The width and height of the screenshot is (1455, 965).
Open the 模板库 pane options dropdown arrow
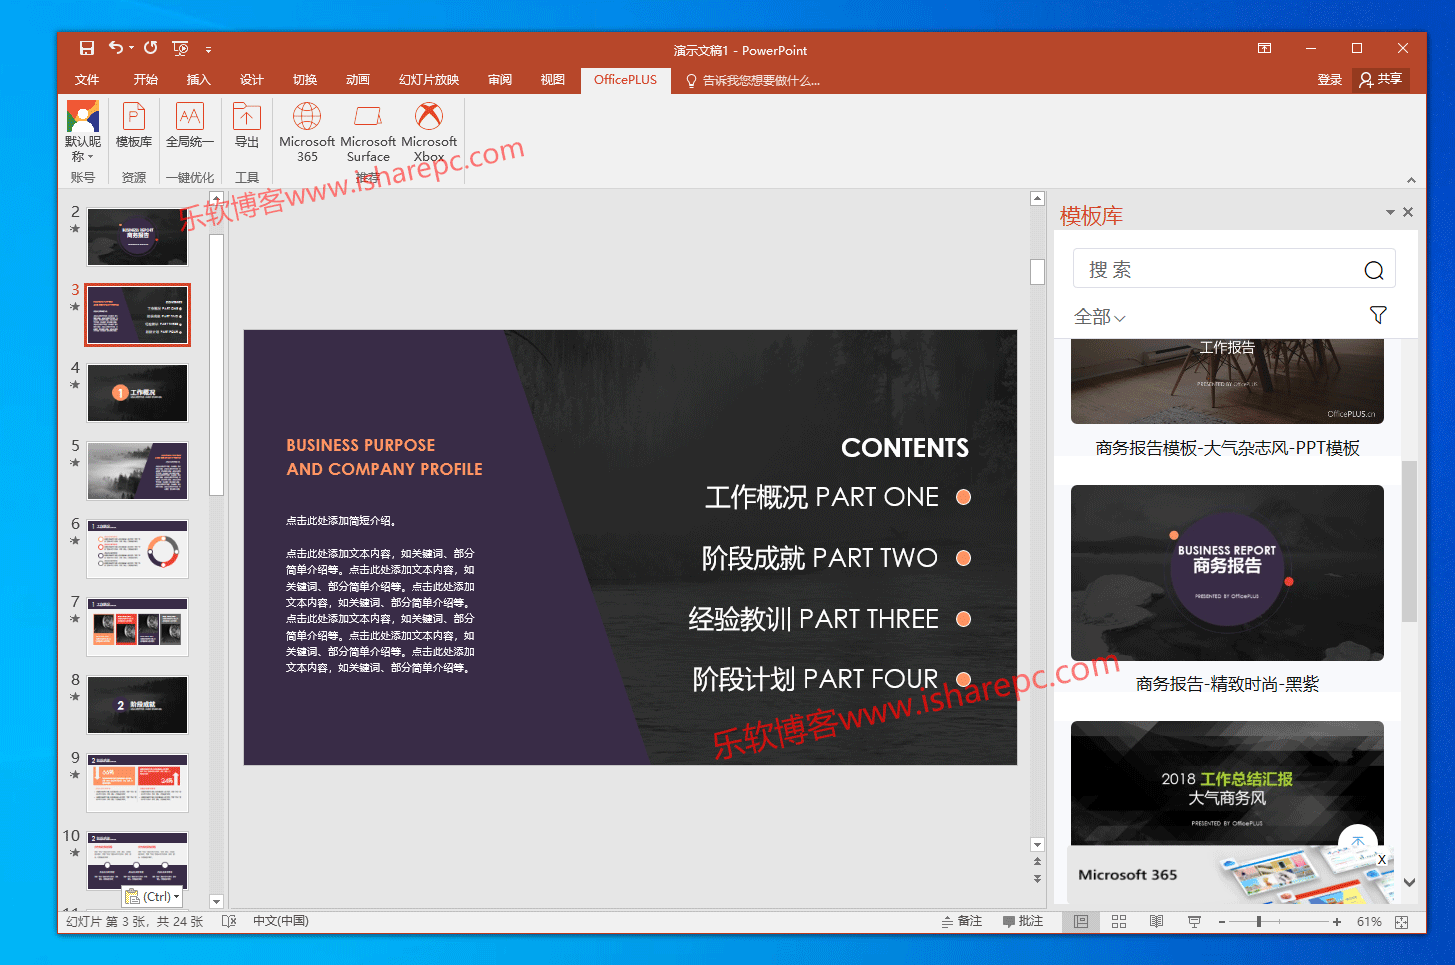[1390, 212]
